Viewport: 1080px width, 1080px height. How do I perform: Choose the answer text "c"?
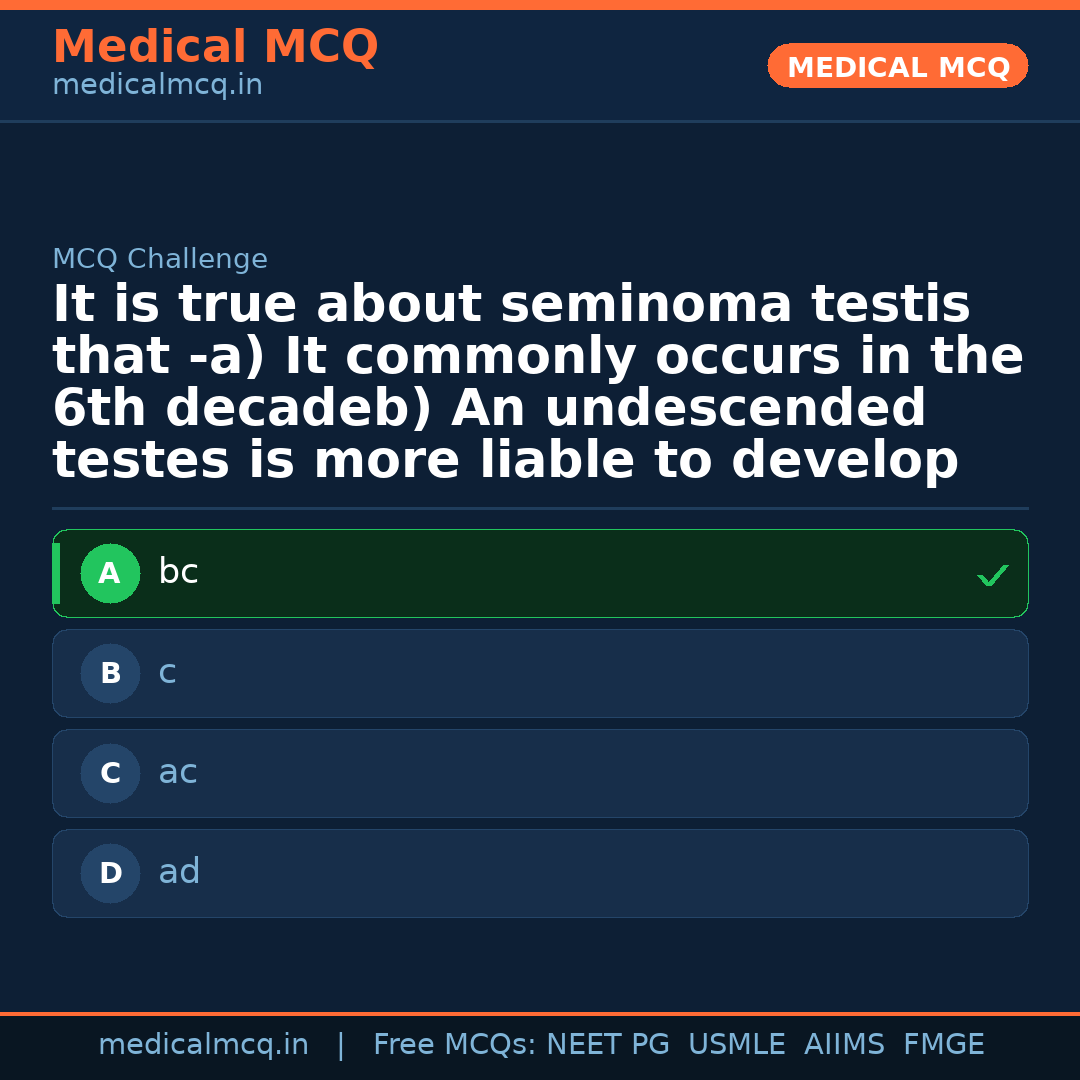[x=167, y=672]
